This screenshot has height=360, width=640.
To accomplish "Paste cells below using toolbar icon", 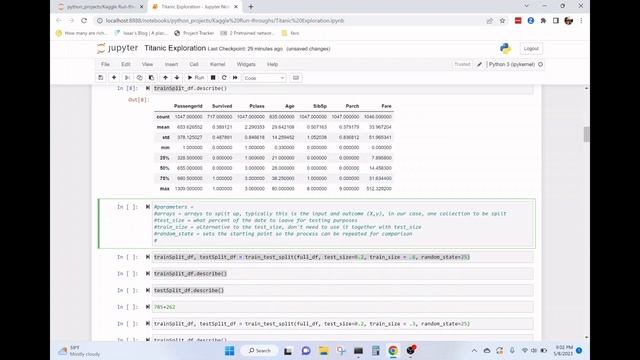I will pos(151,78).
